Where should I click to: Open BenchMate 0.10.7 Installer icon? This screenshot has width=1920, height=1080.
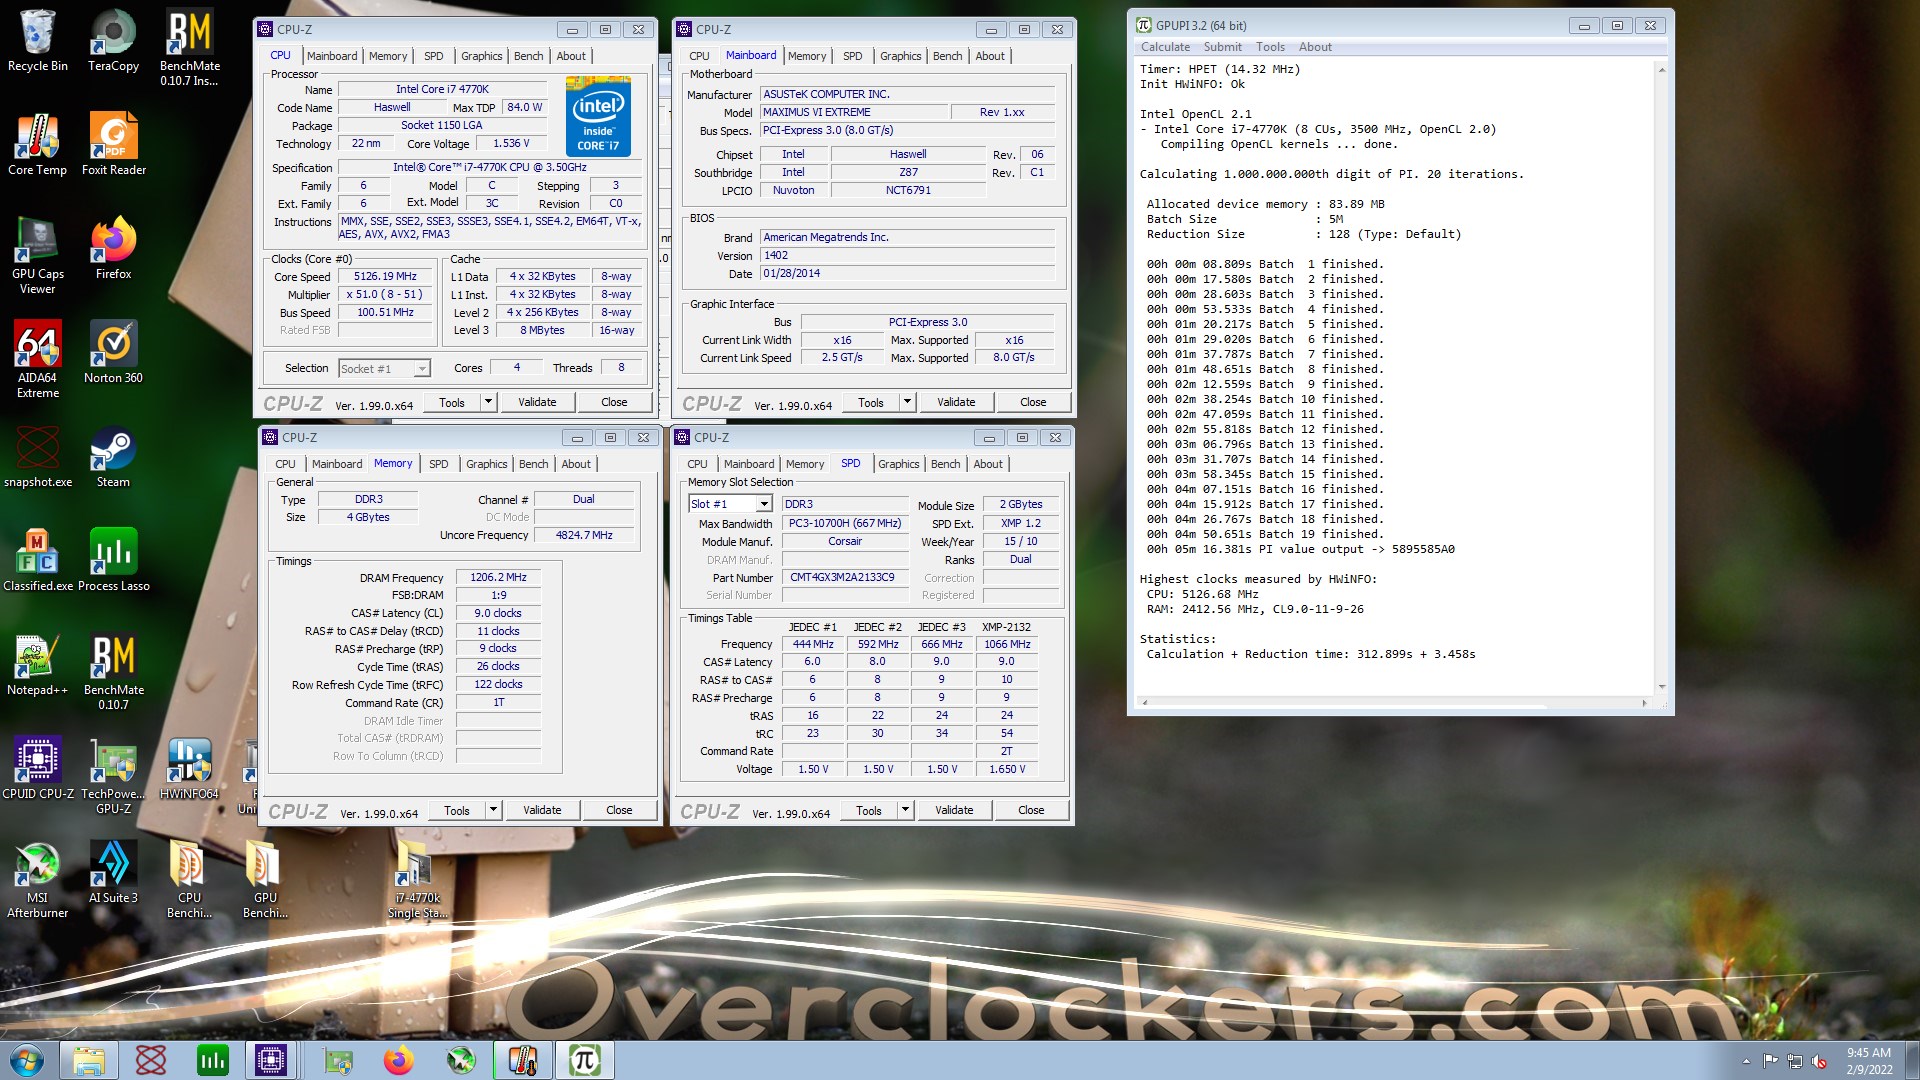(189, 47)
